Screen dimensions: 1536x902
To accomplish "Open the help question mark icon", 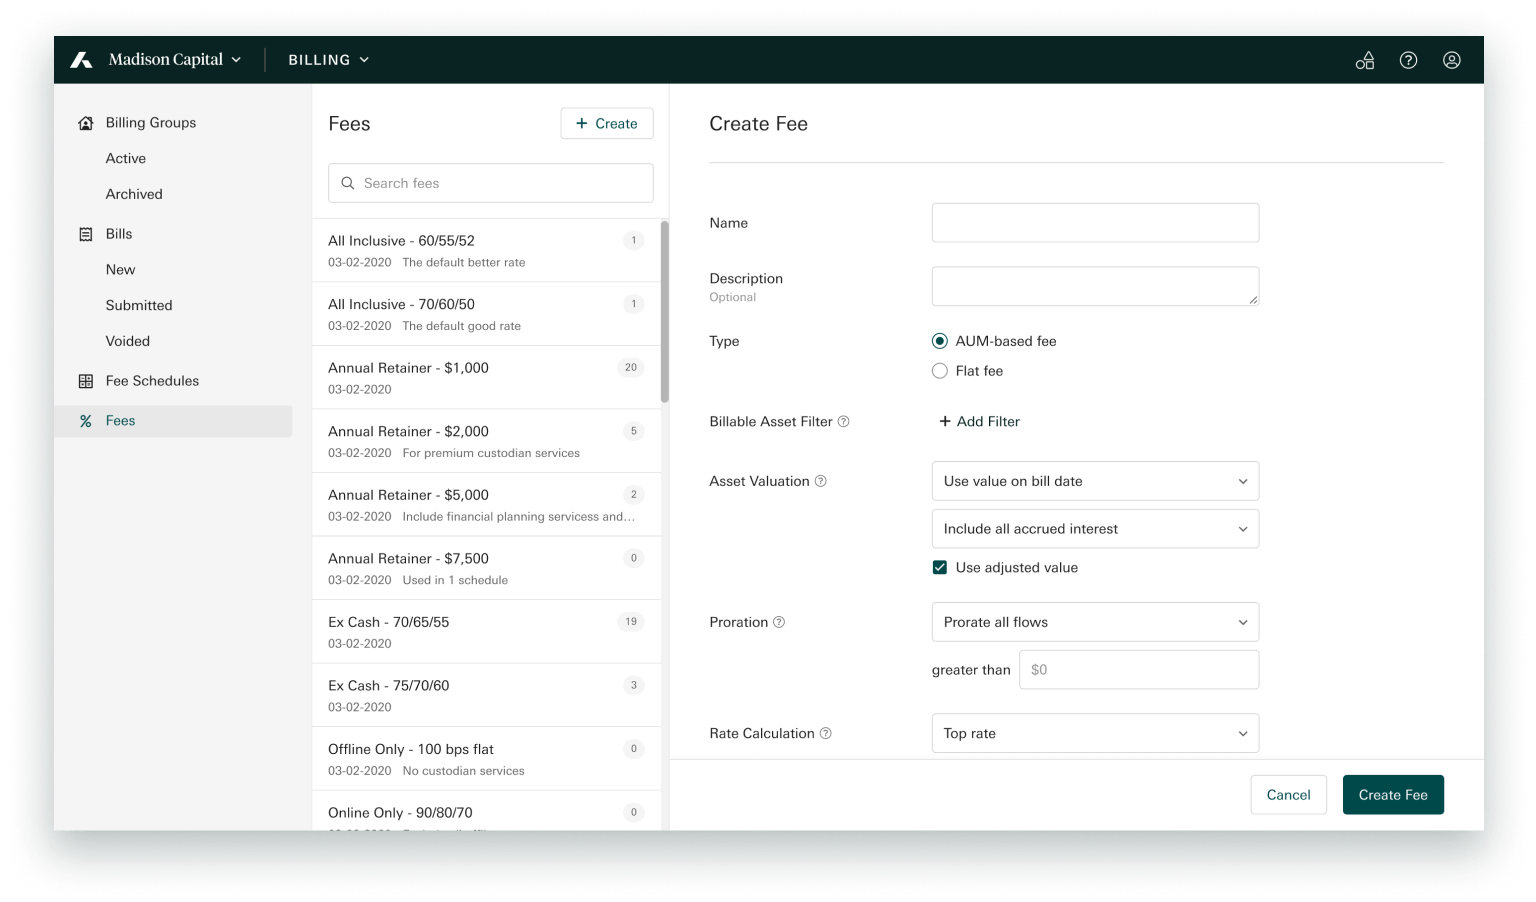I will click(x=1408, y=60).
